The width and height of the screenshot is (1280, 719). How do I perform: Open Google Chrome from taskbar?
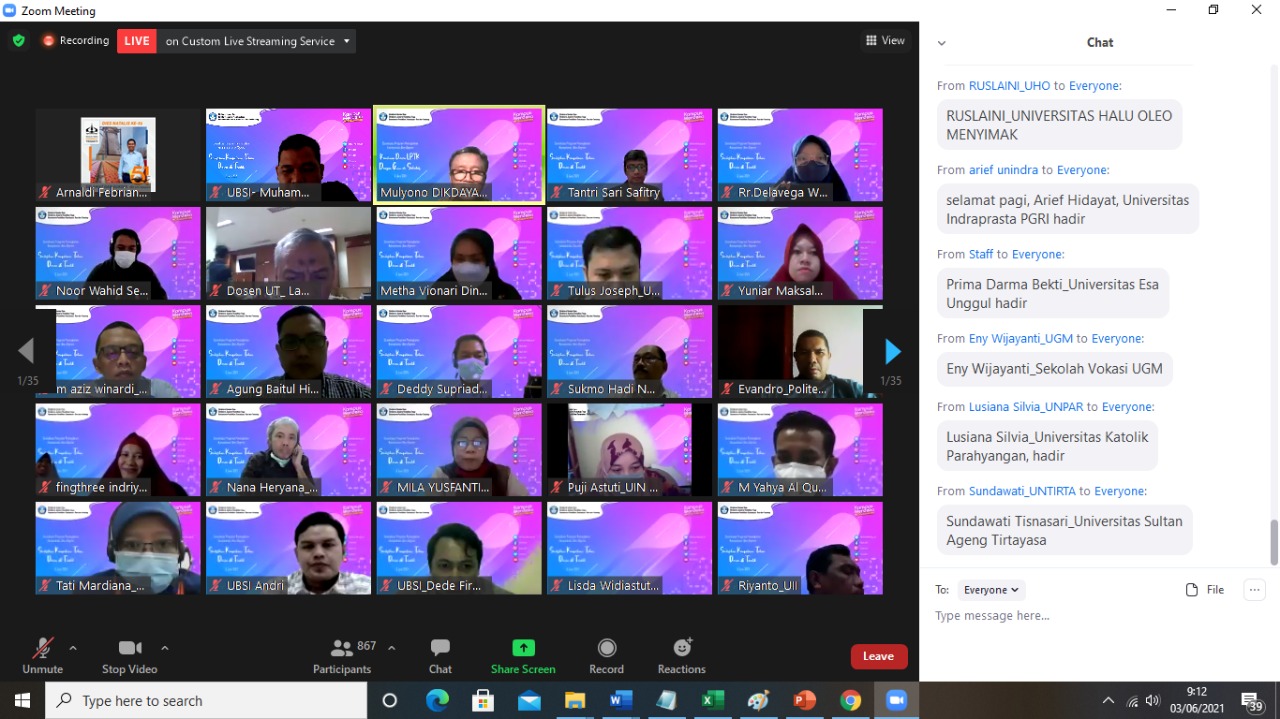(x=850, y=700)
